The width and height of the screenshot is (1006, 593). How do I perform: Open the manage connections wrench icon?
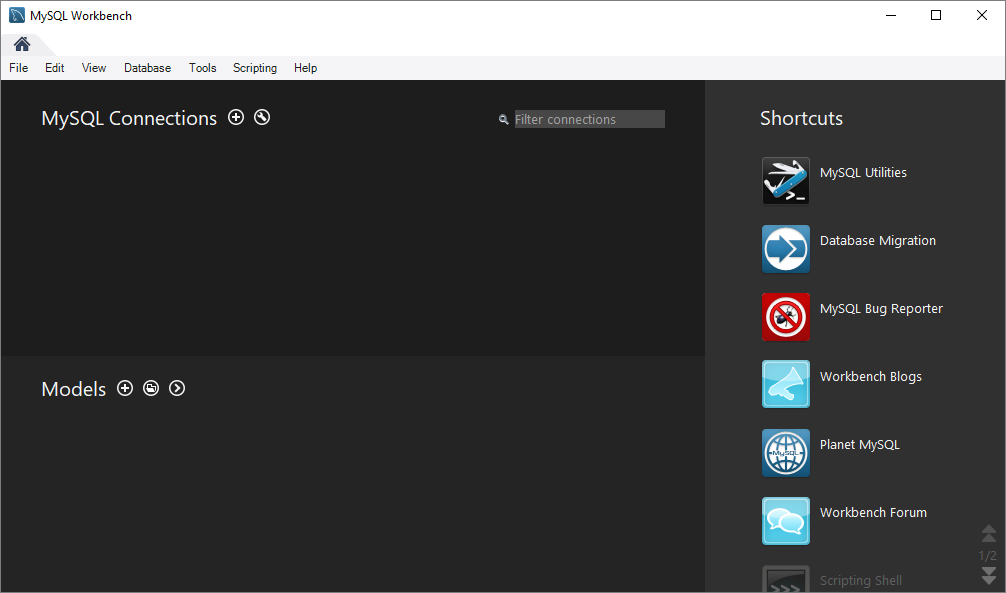[262, 117]
